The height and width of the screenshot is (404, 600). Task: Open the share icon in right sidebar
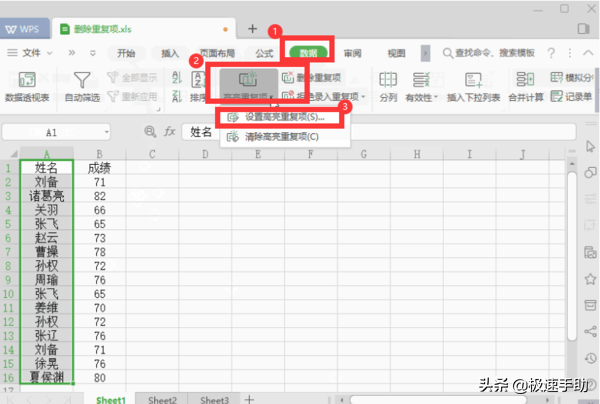(590, 331)
